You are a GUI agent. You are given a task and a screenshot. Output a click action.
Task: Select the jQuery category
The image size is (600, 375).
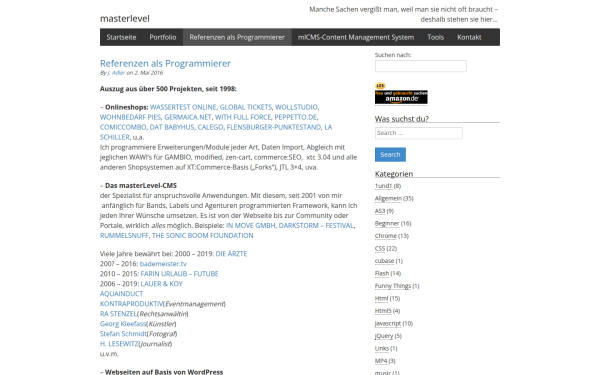point(384,336)
